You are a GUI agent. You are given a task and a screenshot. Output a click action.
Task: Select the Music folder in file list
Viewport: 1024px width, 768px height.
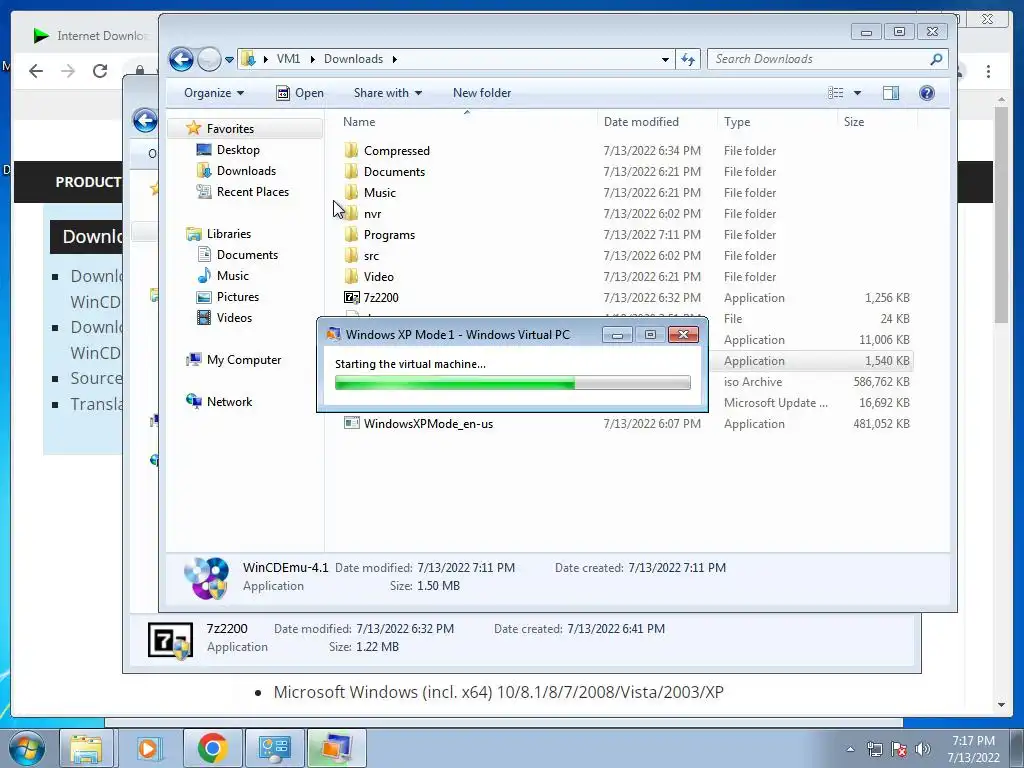pyautogui.click(x=379, y=193)
